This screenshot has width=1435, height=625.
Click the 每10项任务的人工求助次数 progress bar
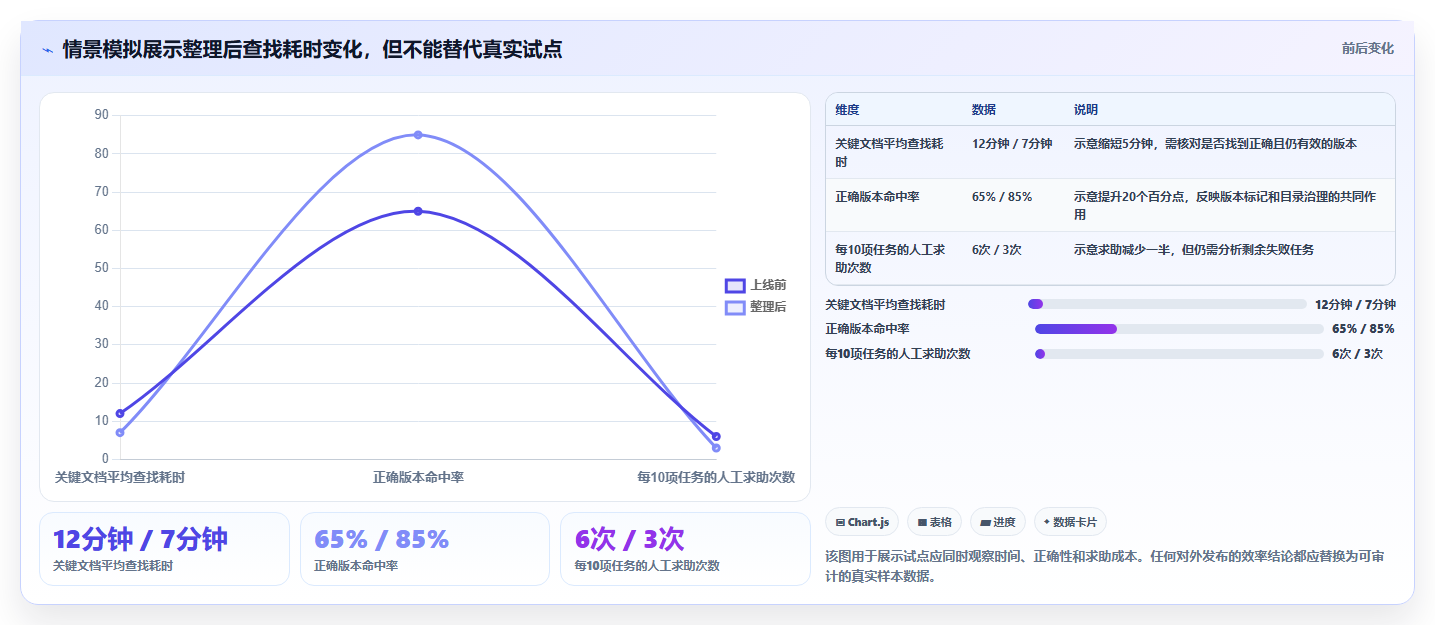coord(1179,353)
